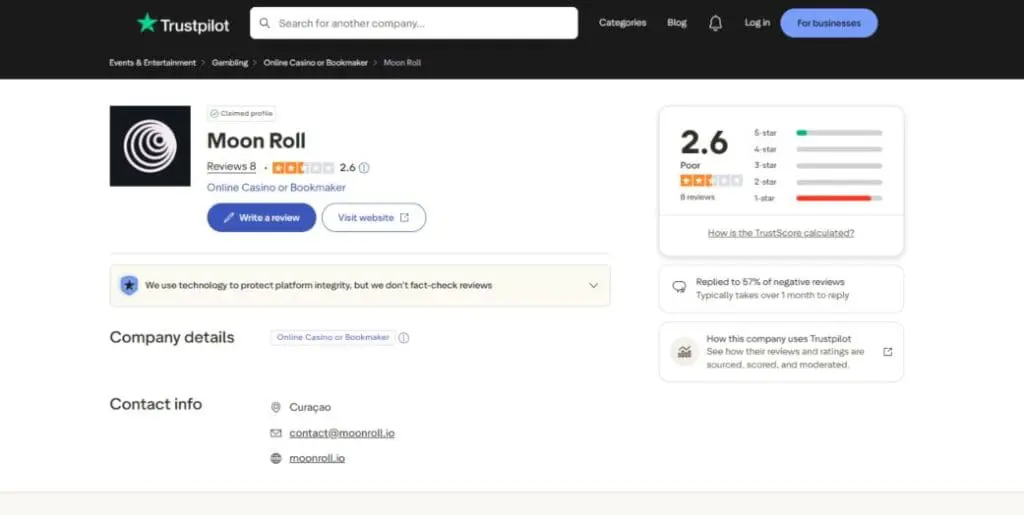Go to Gambling breadcrumb link
The height and width of the screenshot is (515, 1024).
[229, 63]
